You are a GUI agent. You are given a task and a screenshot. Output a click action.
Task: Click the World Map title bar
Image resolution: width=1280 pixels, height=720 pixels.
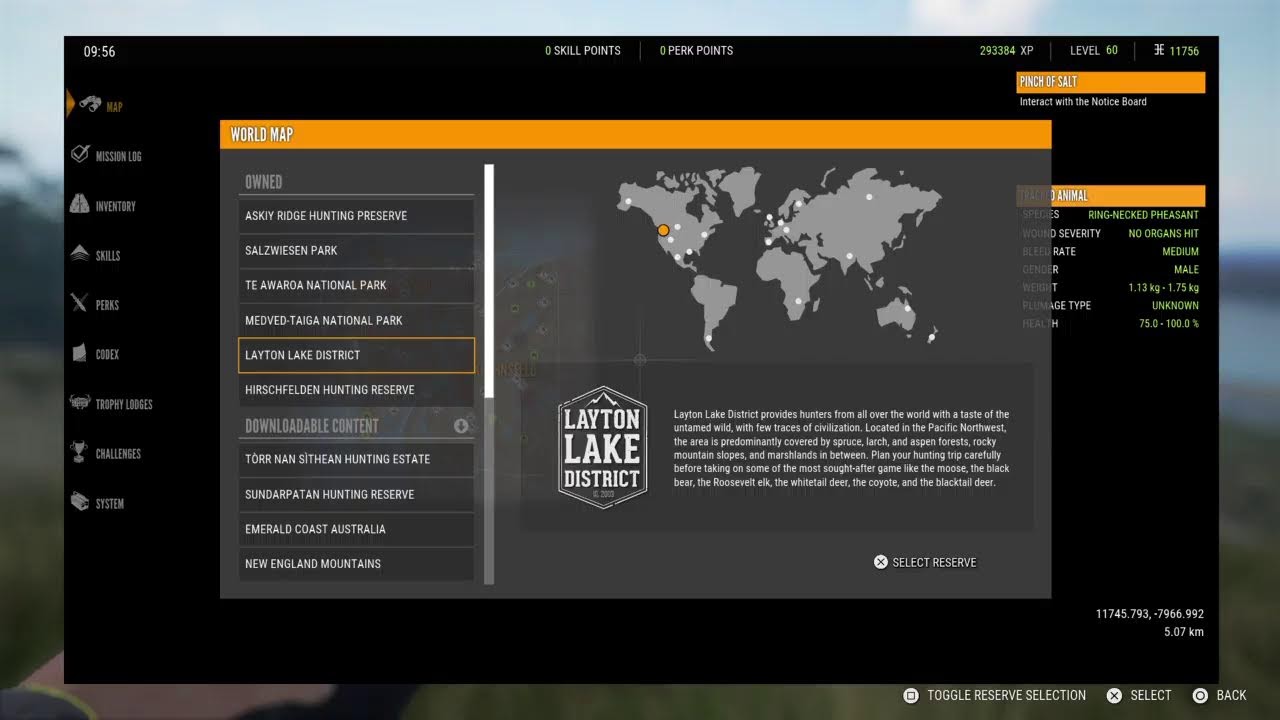(635, 134)
